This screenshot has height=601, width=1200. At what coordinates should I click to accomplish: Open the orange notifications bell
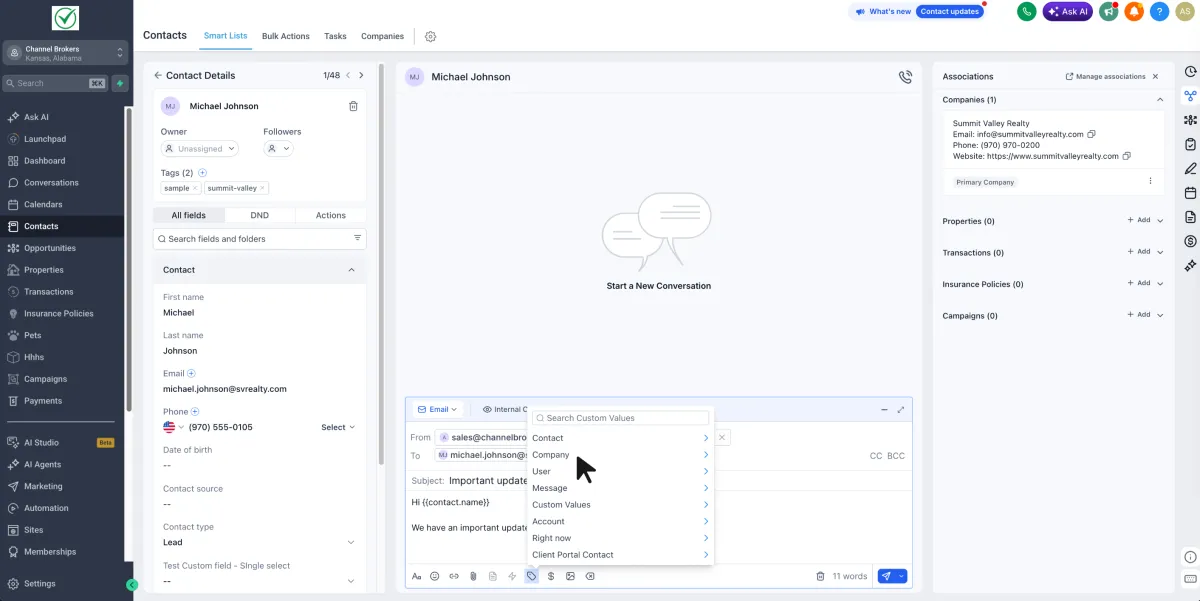(1134, 12)
